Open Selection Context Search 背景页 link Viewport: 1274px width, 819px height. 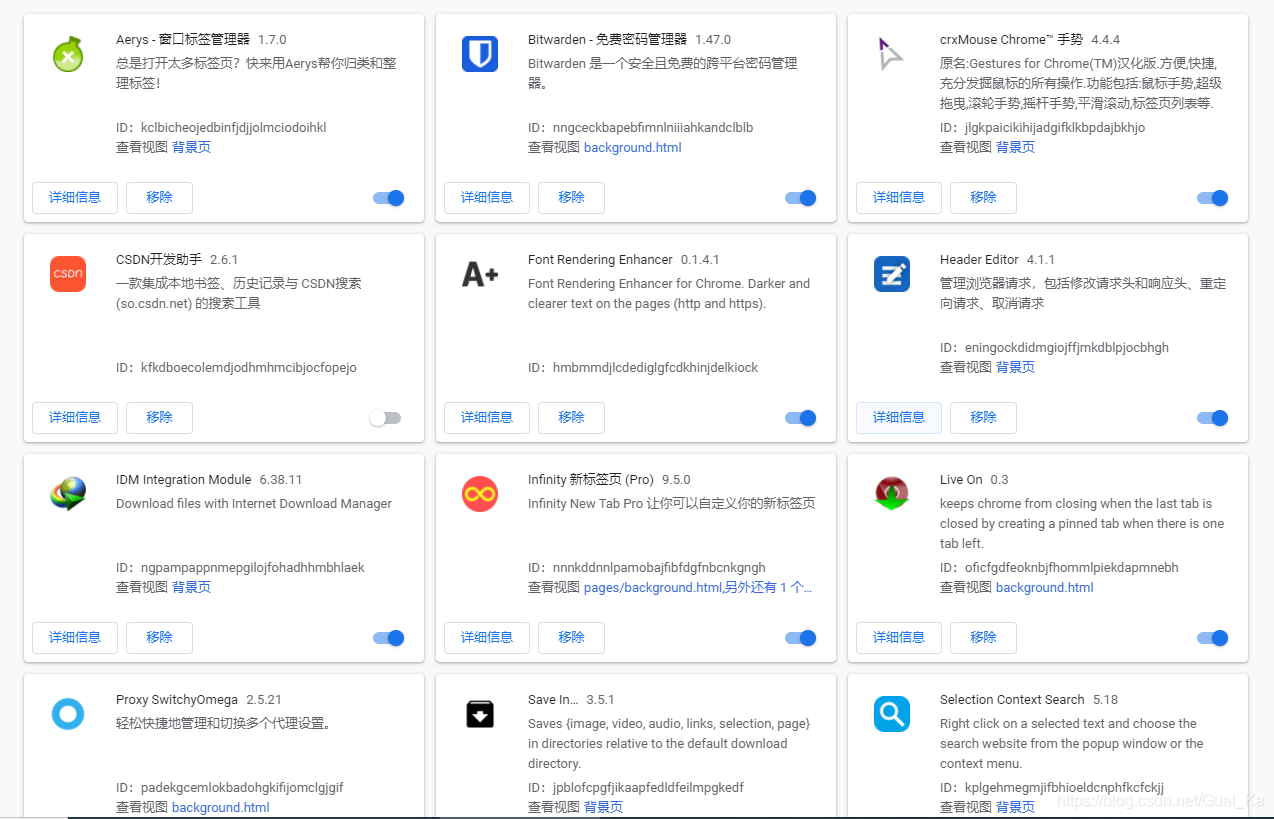pyautogui.click(x=1015, y=808)
